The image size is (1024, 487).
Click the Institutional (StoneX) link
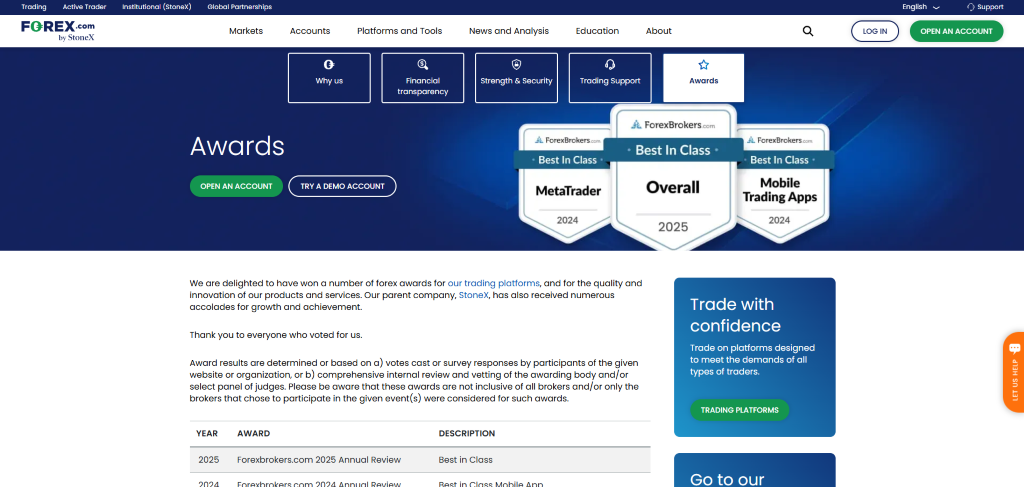157,7
